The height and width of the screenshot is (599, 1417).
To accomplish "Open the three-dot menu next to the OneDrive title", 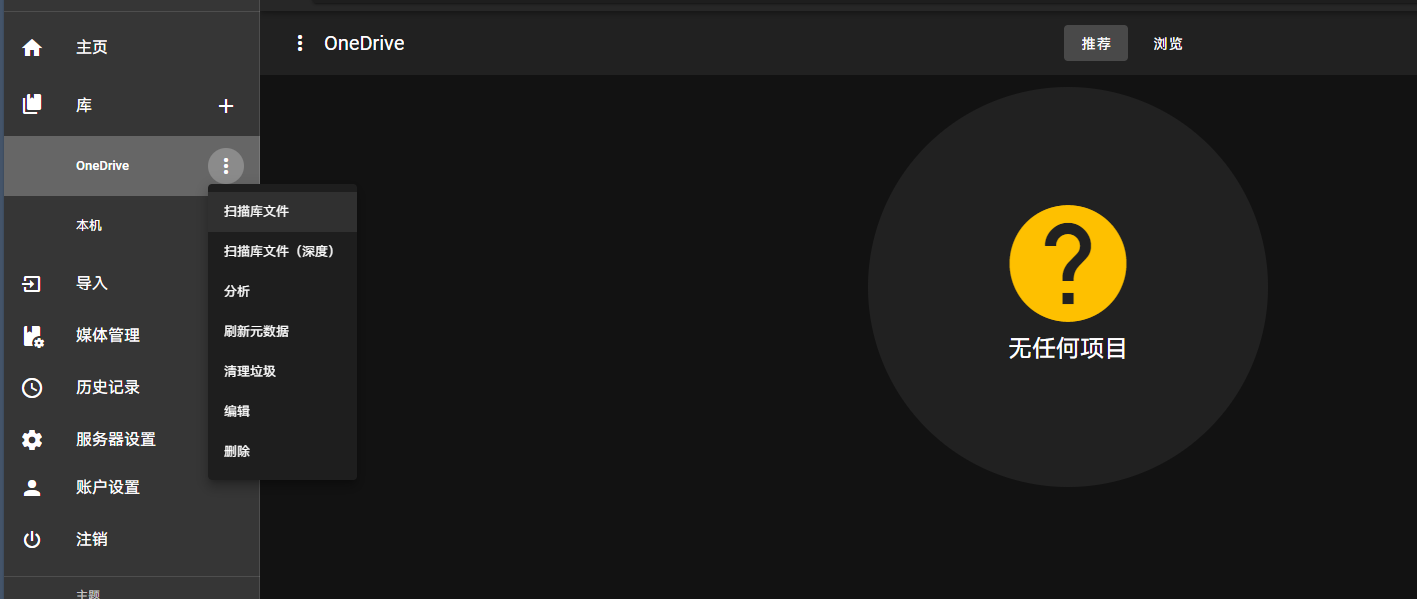I will [299, 43].
